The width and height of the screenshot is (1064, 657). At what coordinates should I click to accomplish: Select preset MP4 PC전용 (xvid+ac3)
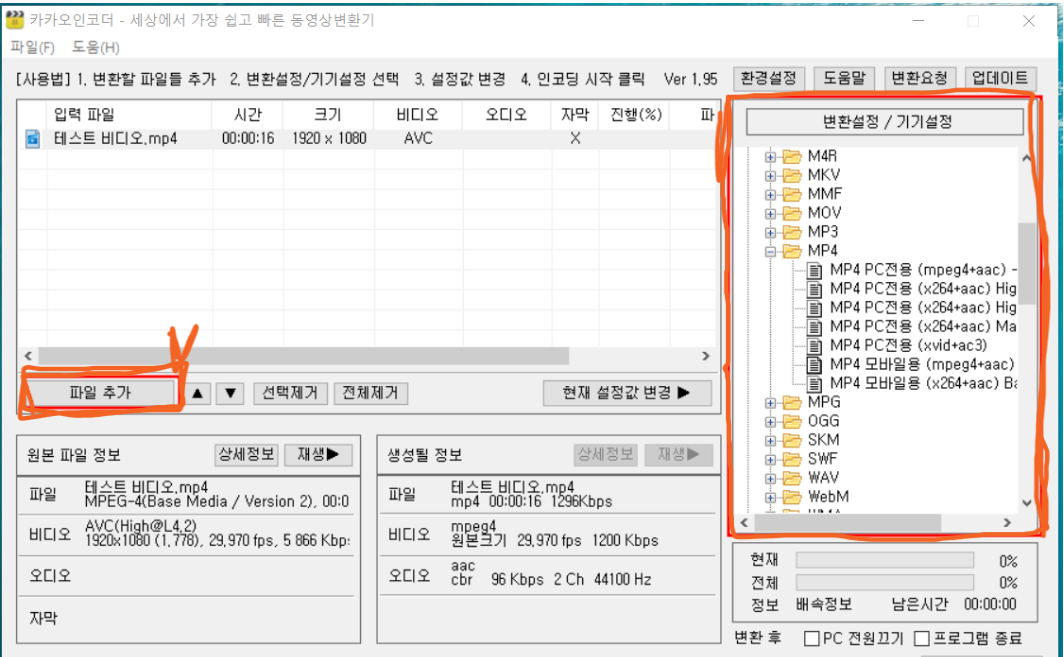[x=909, y=345]
